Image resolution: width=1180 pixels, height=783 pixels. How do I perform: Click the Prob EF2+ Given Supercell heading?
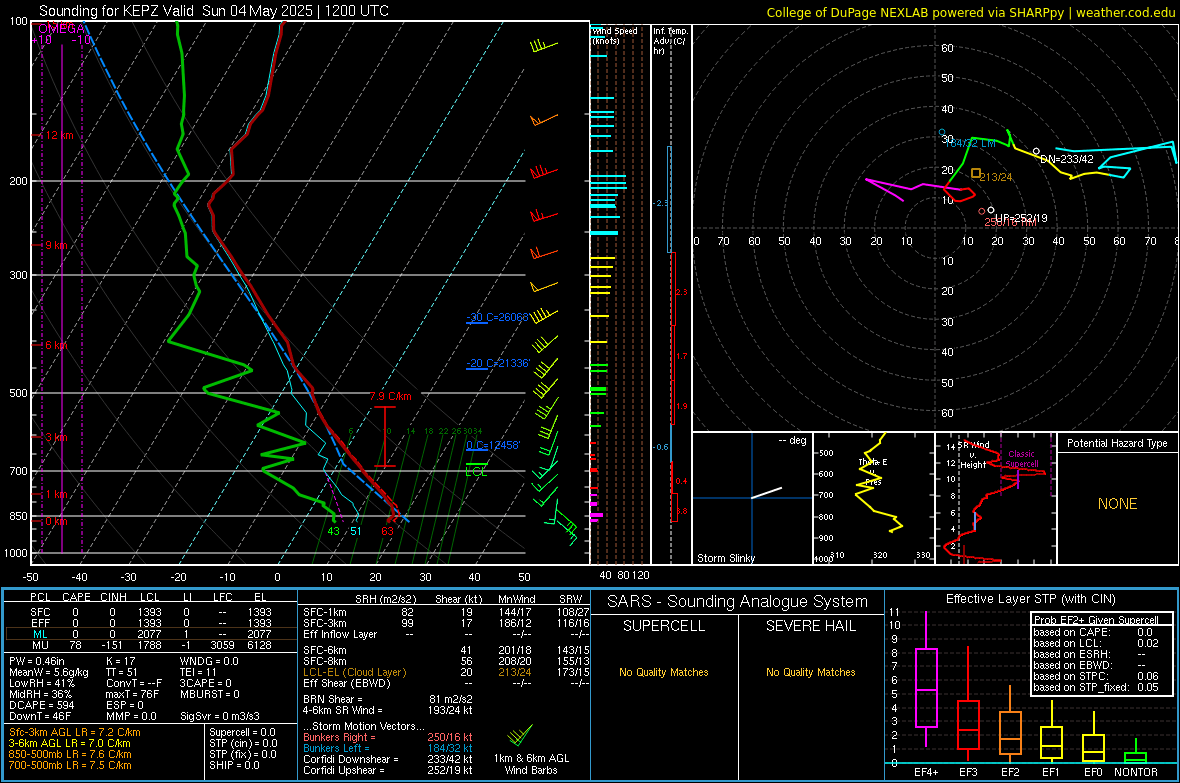click(x=1096, y=620)
